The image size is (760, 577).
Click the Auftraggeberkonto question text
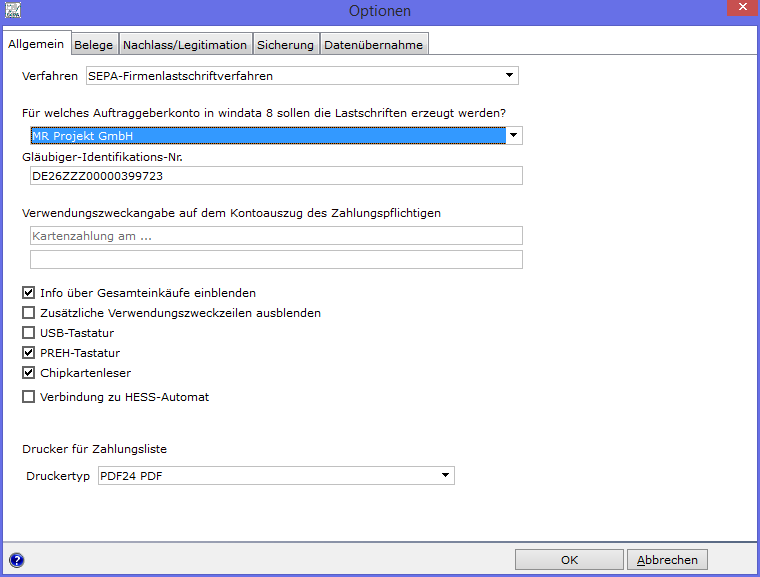click(x=264, y=113)
